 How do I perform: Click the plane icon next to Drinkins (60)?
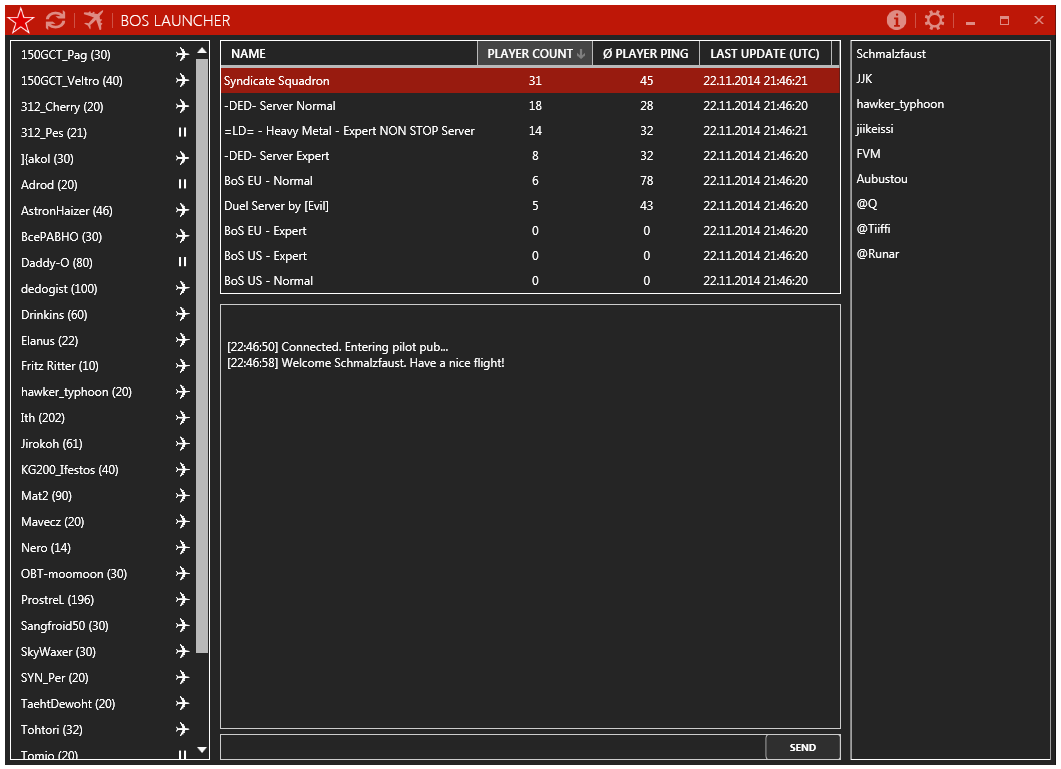point(182,314)
